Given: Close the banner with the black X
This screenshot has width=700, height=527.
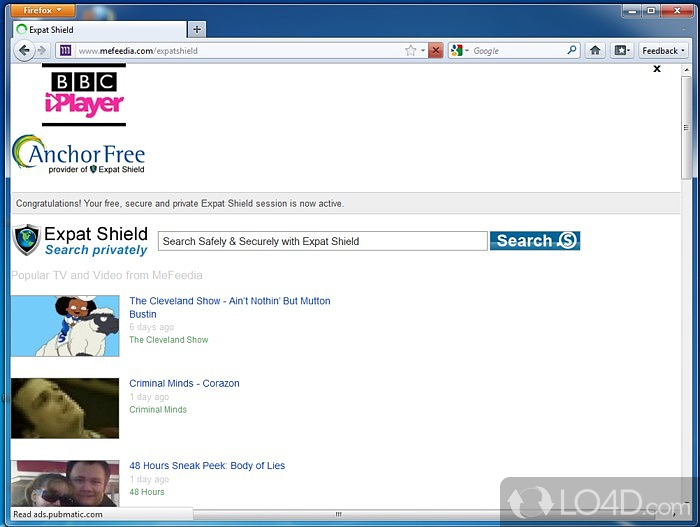Looking at the screenshot, I should 657,69.
